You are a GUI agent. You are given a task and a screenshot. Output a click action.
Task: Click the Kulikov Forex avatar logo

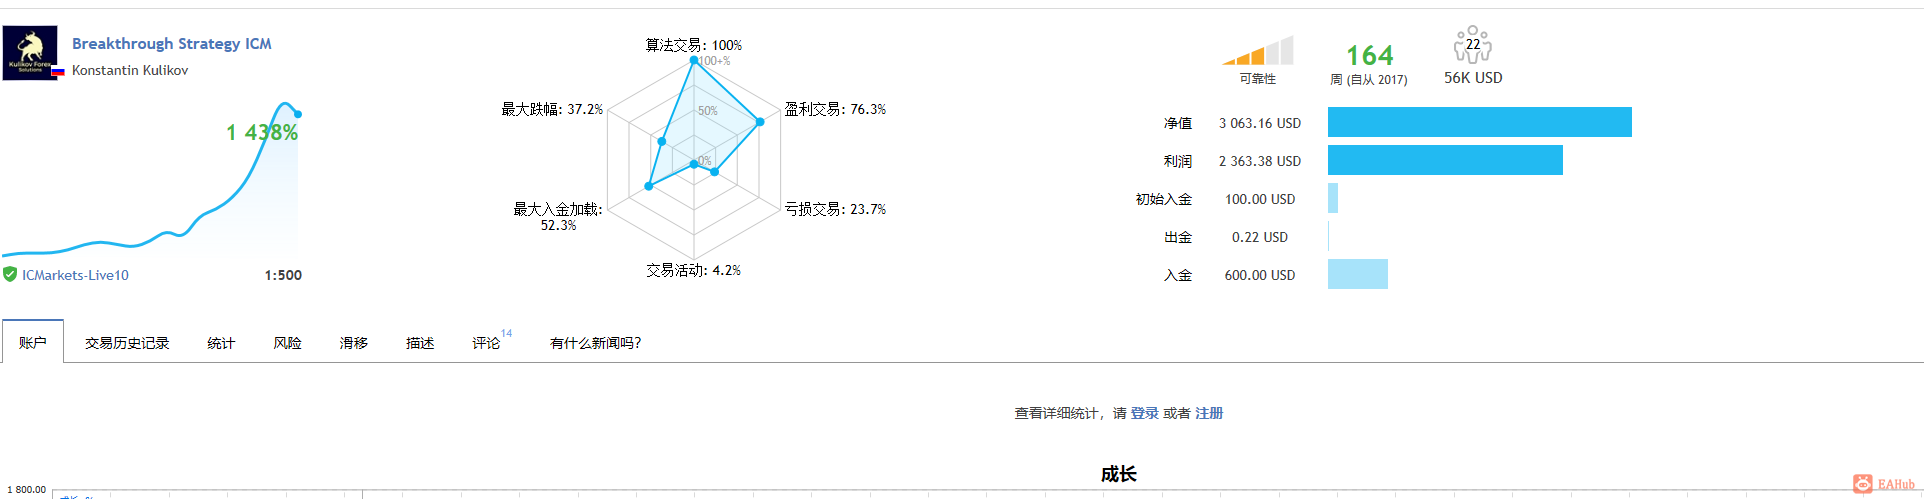coord(30,53)
